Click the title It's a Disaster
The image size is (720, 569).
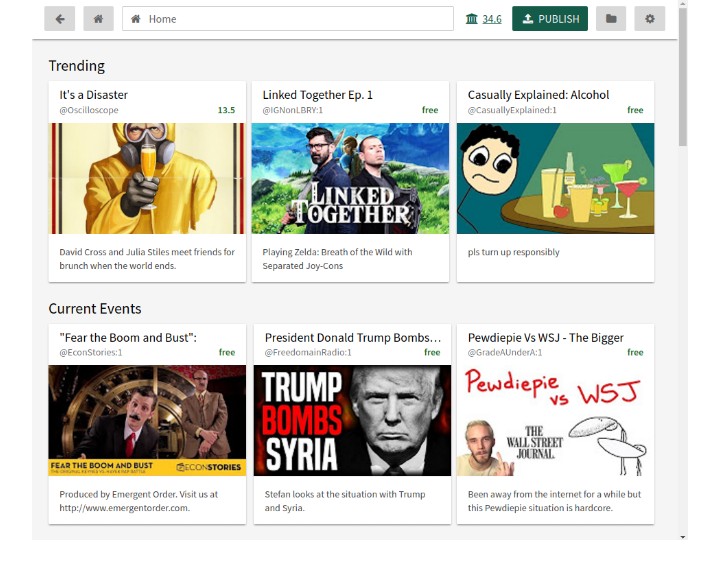click(94, 95)
